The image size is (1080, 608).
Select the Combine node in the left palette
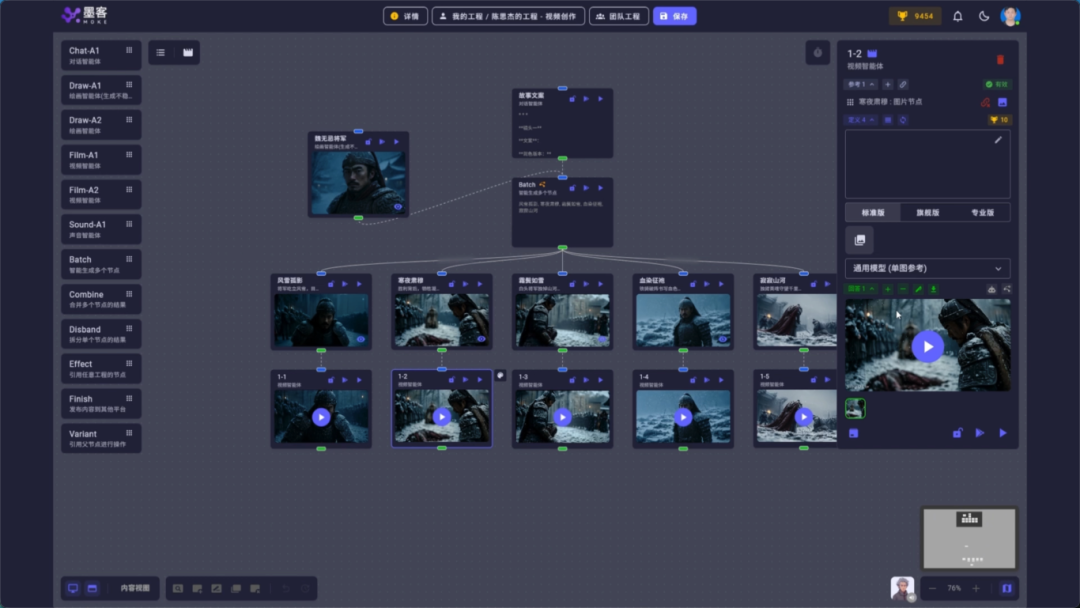tap(101, 299)
